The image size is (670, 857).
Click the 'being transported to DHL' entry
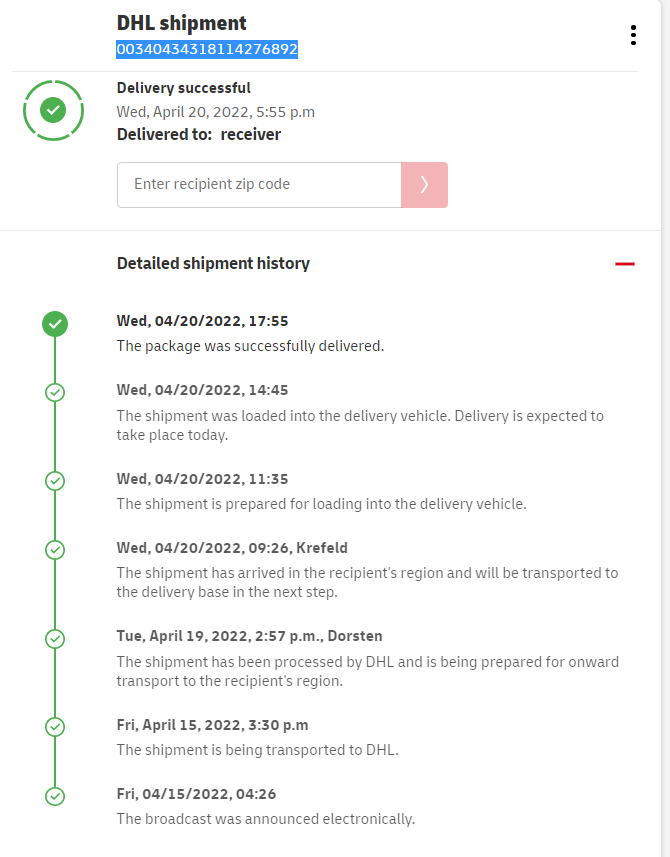point(257,749)
